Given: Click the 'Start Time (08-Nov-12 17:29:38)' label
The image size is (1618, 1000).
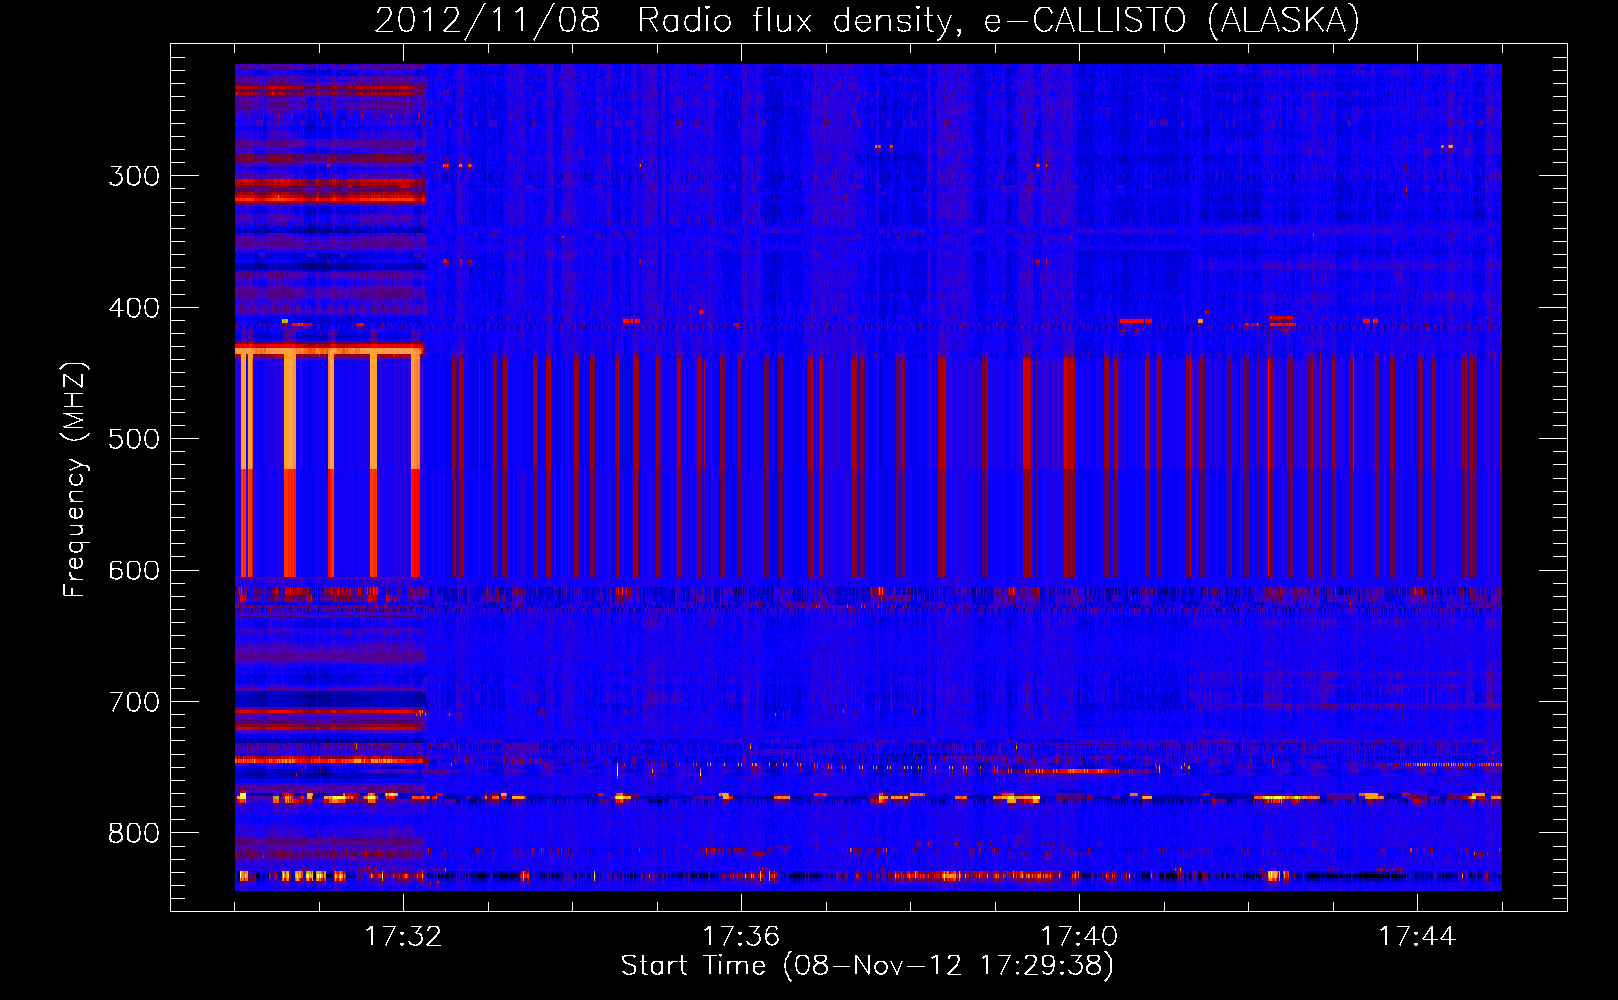Looking at the screenshot, I should click(867, 966).
